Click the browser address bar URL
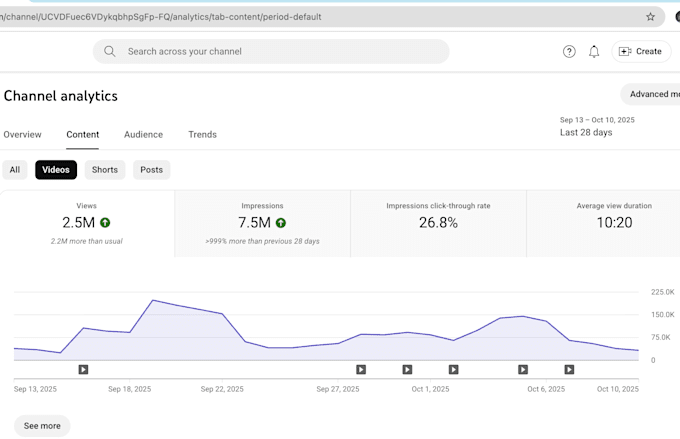The image size is (680, 439). (161, 17)
